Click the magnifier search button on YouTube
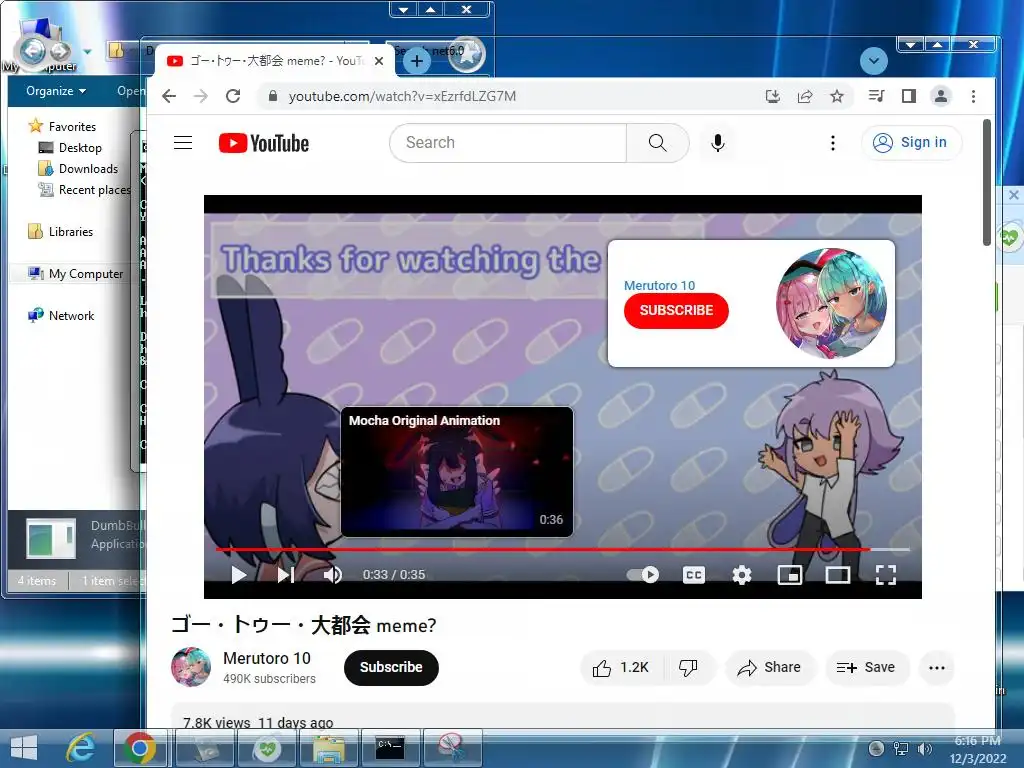Screen dimensions: 1024x768 pyautogui.click(x=658, y=142)
